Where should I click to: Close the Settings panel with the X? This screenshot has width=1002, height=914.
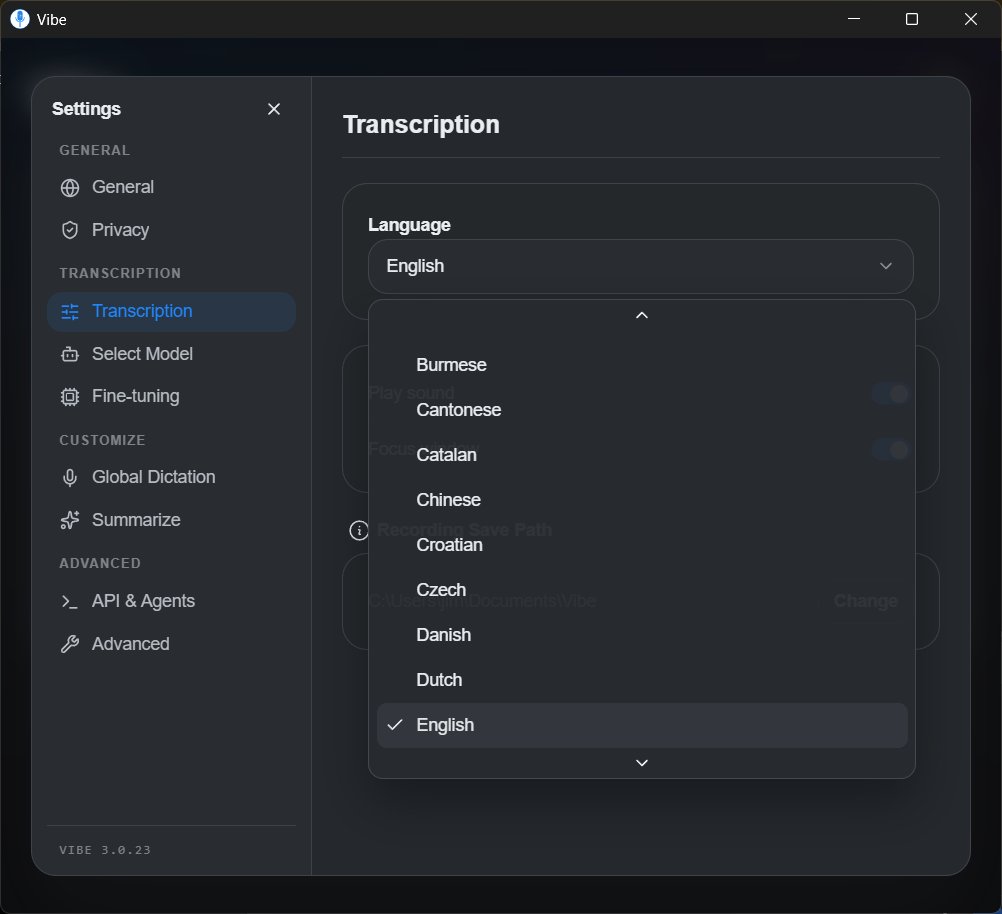274,109
